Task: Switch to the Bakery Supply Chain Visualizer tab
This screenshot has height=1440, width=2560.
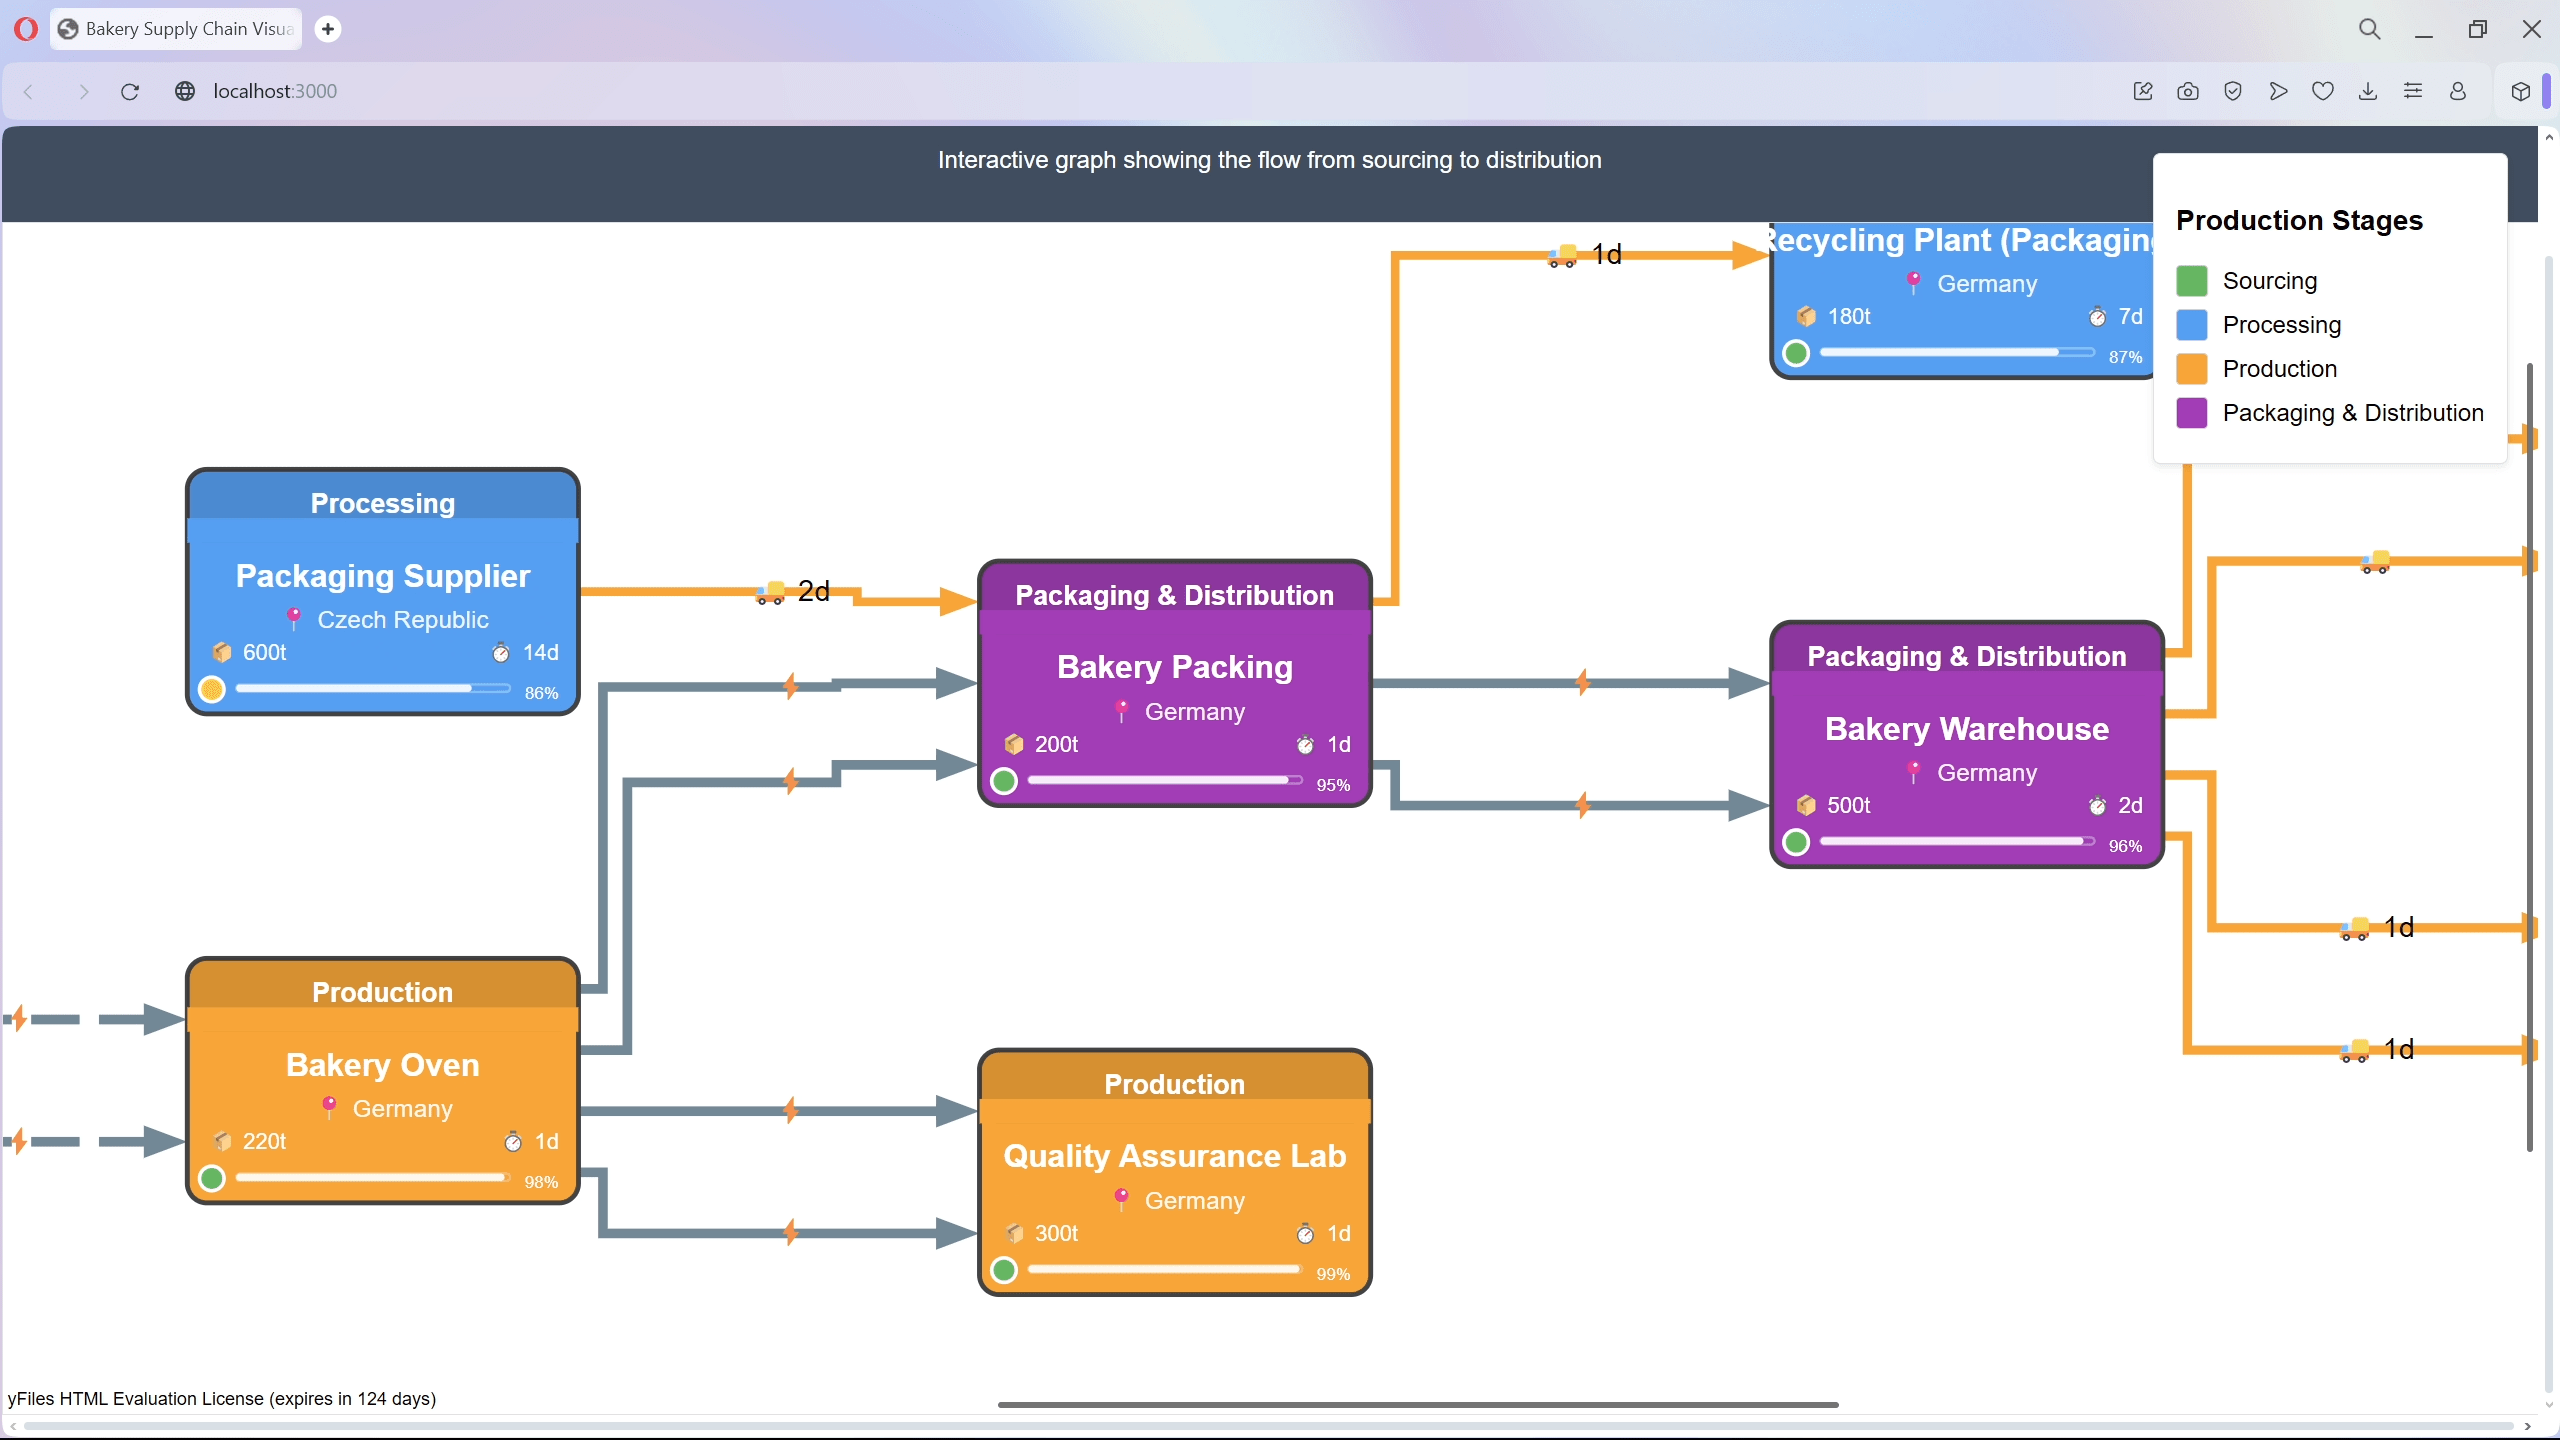Action: [x=176, y=29]
